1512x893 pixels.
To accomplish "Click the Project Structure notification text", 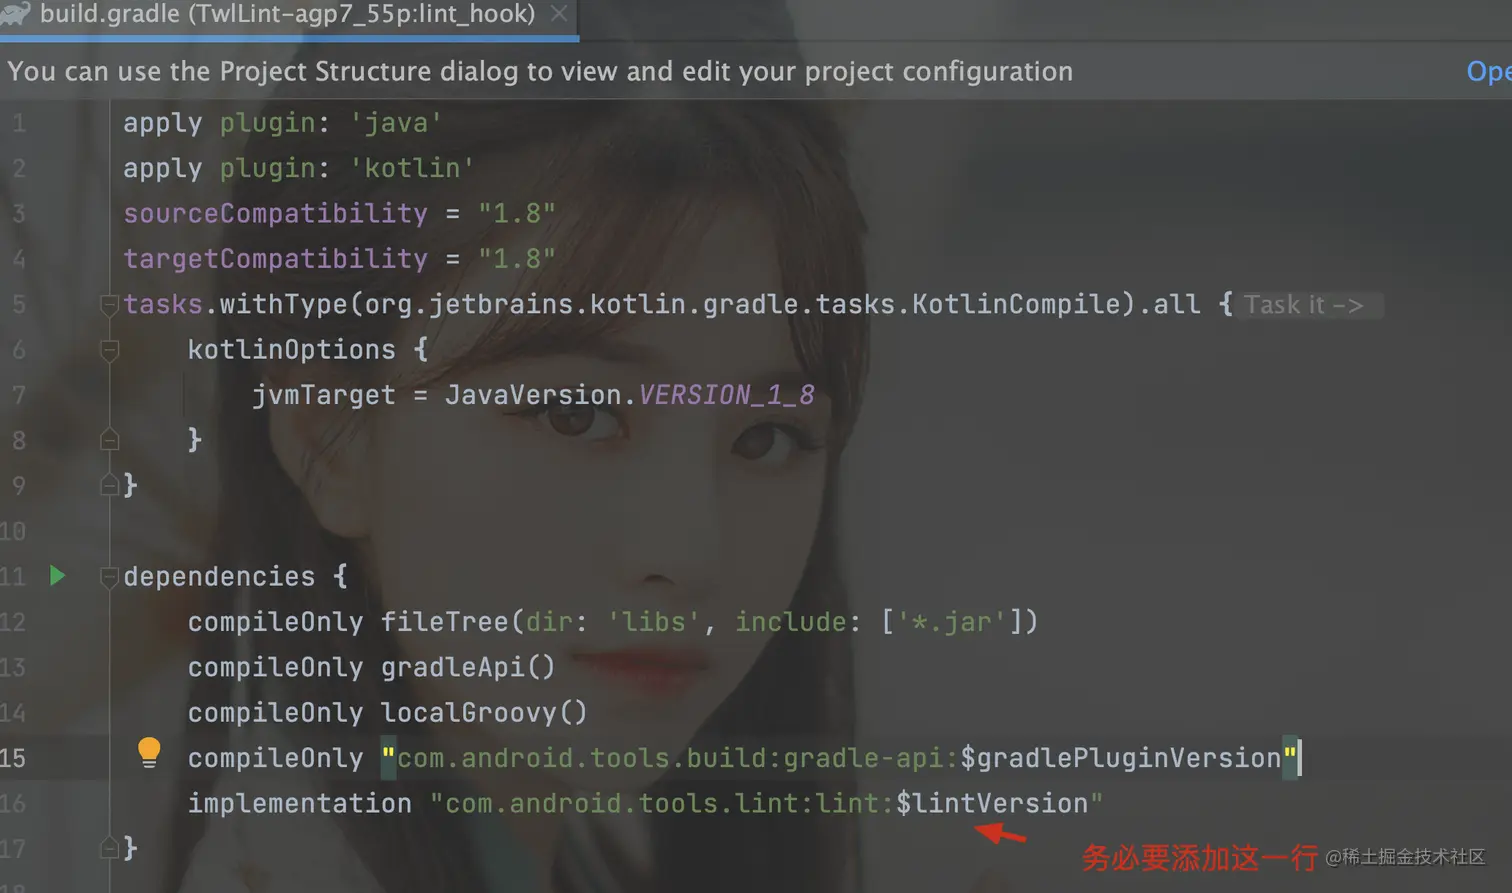I will click(540, 72).
